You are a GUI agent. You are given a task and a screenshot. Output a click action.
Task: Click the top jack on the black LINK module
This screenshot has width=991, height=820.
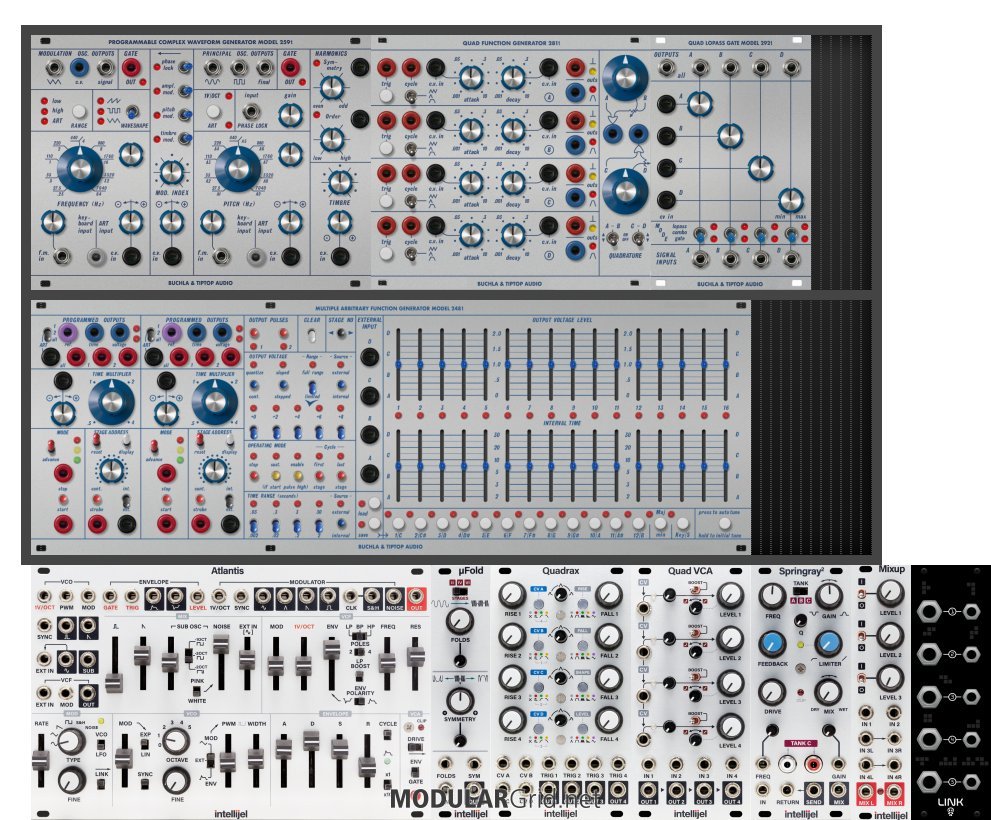(x=928, y=611)
